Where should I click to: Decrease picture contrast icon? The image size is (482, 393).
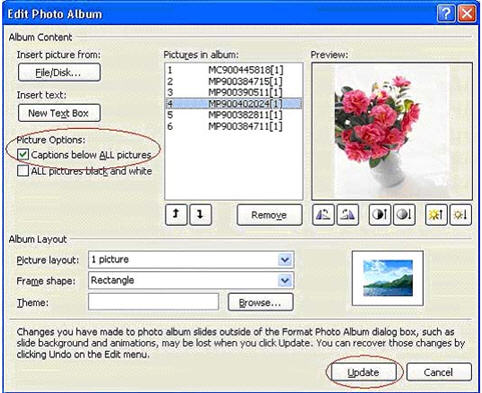(x=404, y=215)
